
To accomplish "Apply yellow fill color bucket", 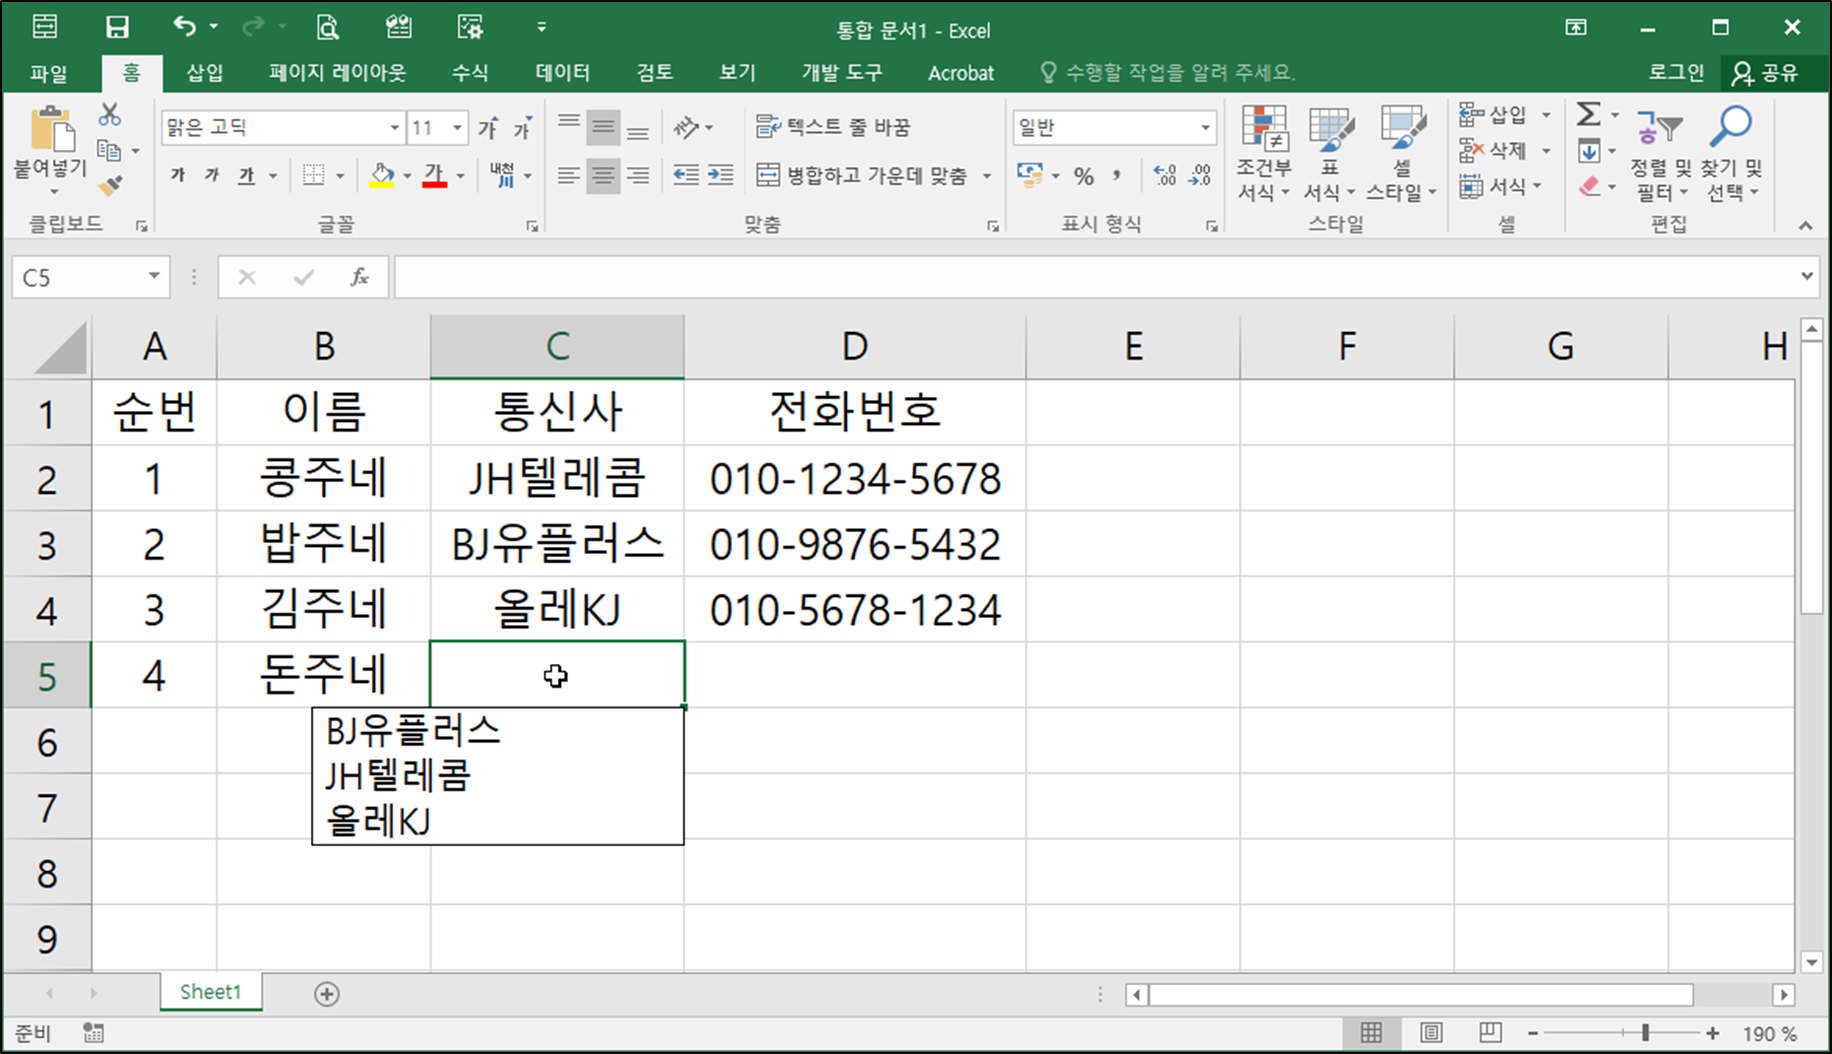I will [x=382, y=176].
